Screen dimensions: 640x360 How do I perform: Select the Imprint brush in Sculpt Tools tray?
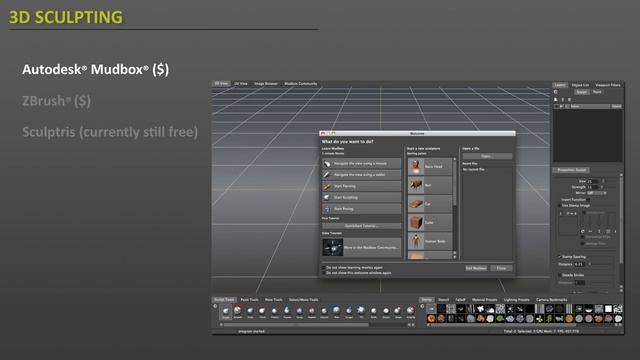324,312
